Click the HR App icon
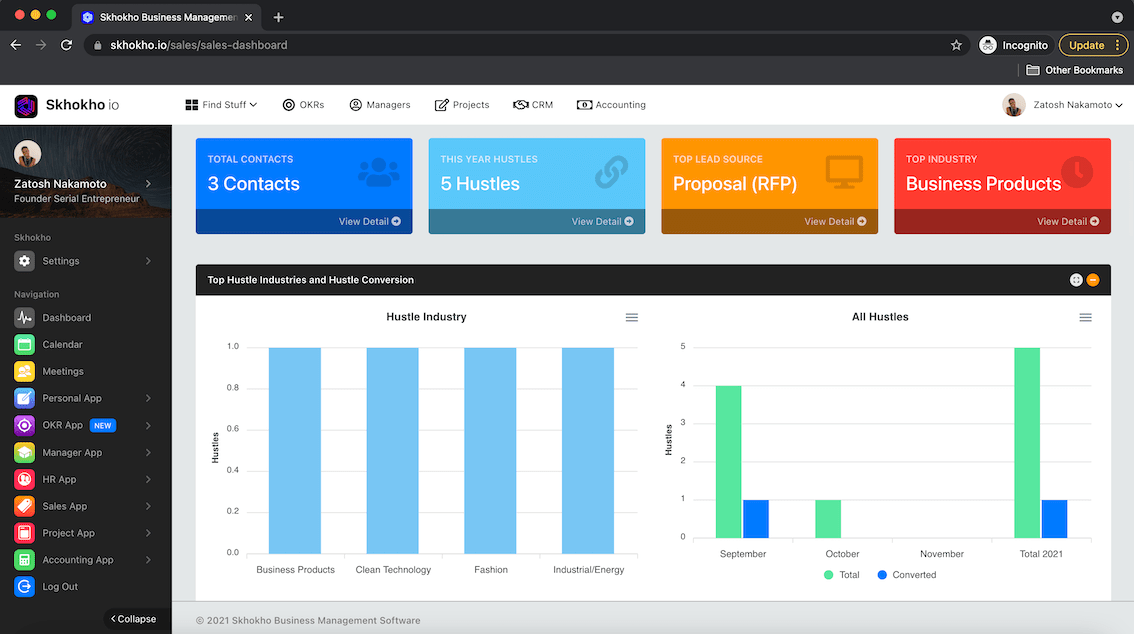This screenshot has width=1134, height=634. (25, 479)
